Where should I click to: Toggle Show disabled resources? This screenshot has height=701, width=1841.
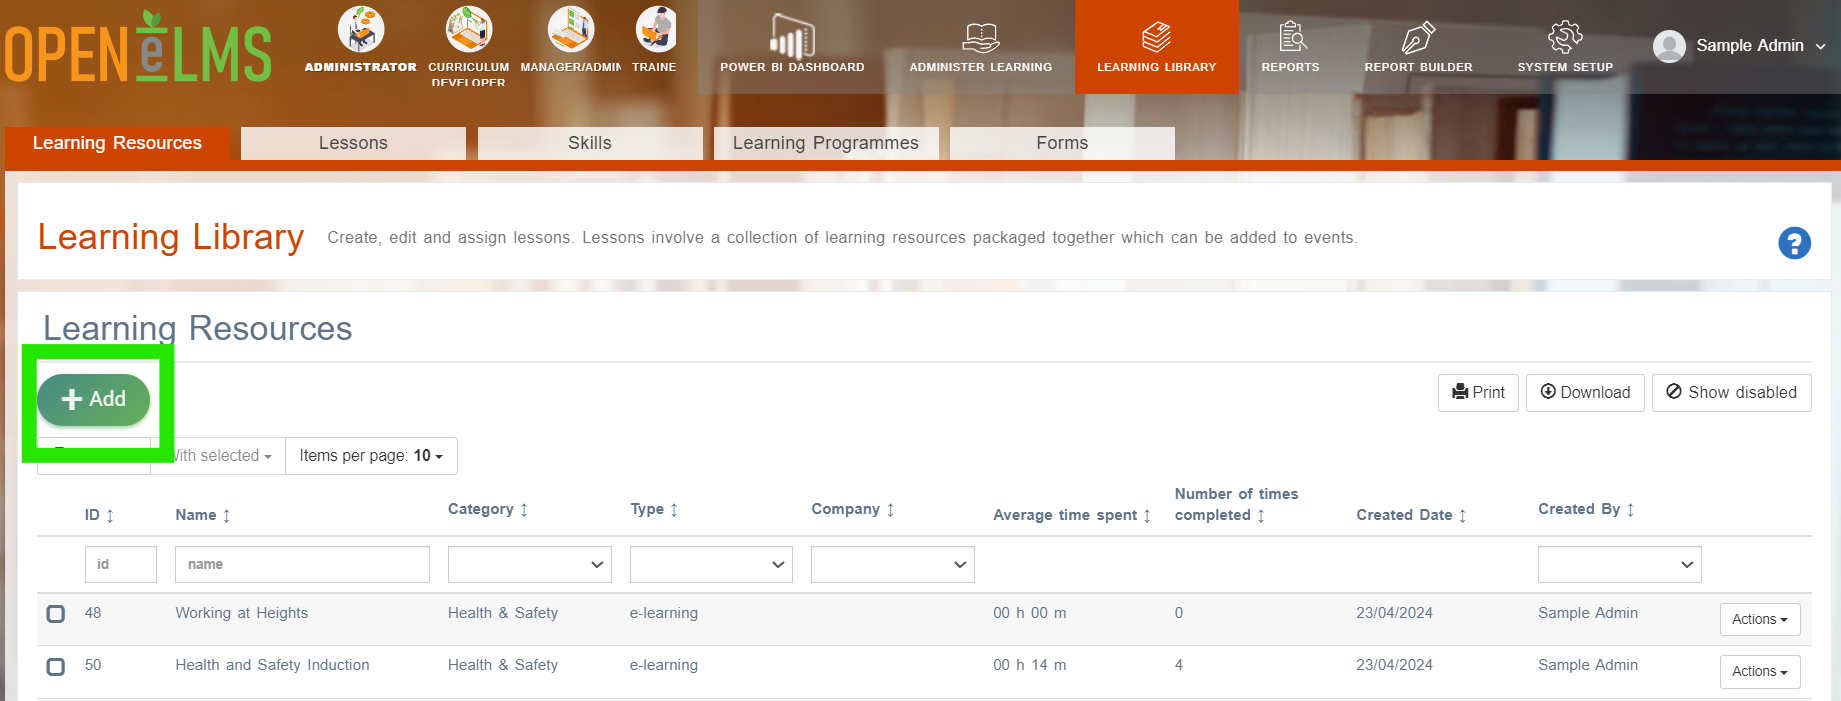[x=1731, y=393]
